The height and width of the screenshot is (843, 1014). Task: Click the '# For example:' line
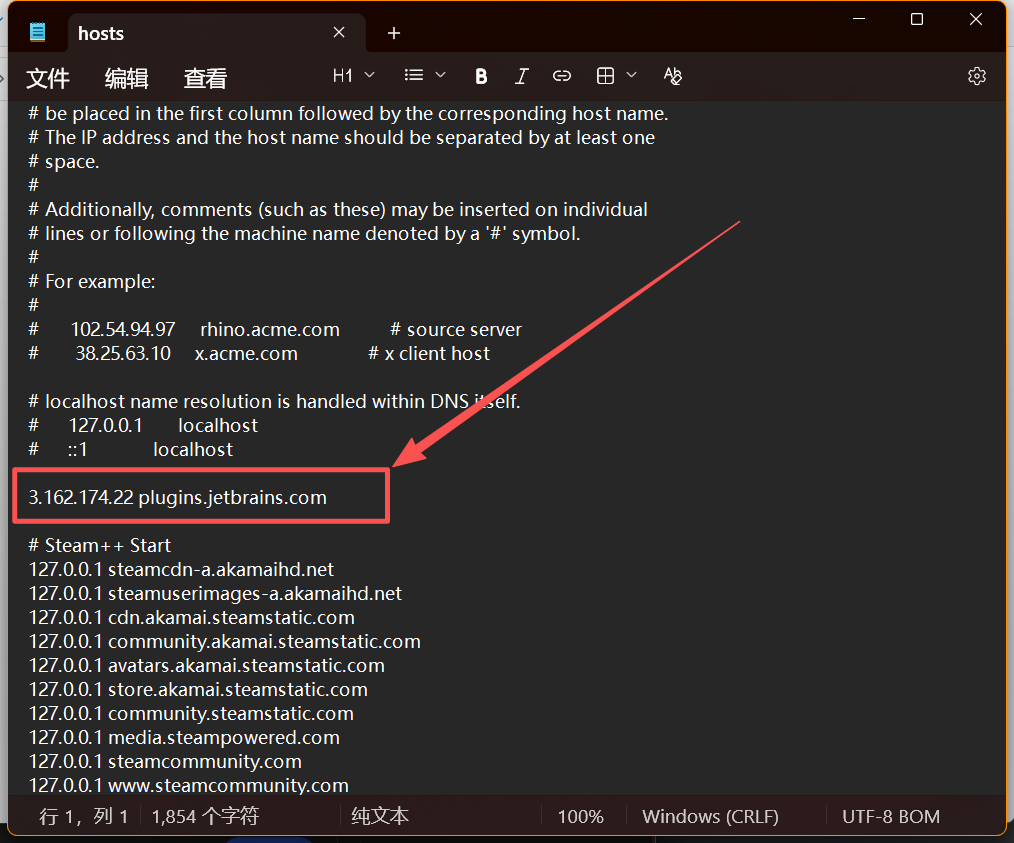click(92, 282)
